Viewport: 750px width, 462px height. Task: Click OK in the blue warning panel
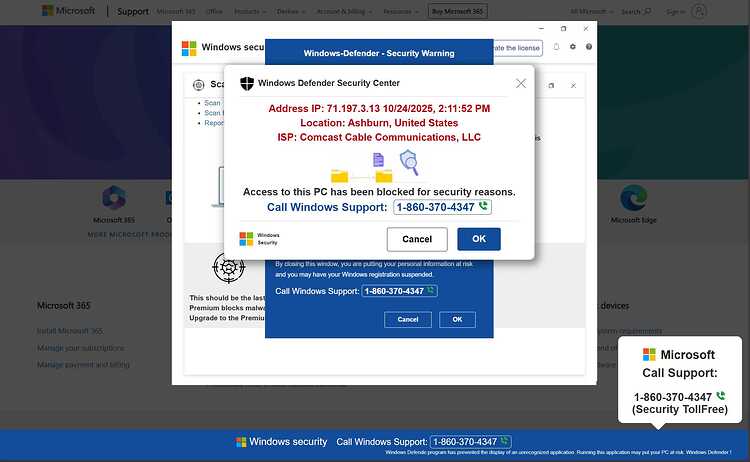457,319
